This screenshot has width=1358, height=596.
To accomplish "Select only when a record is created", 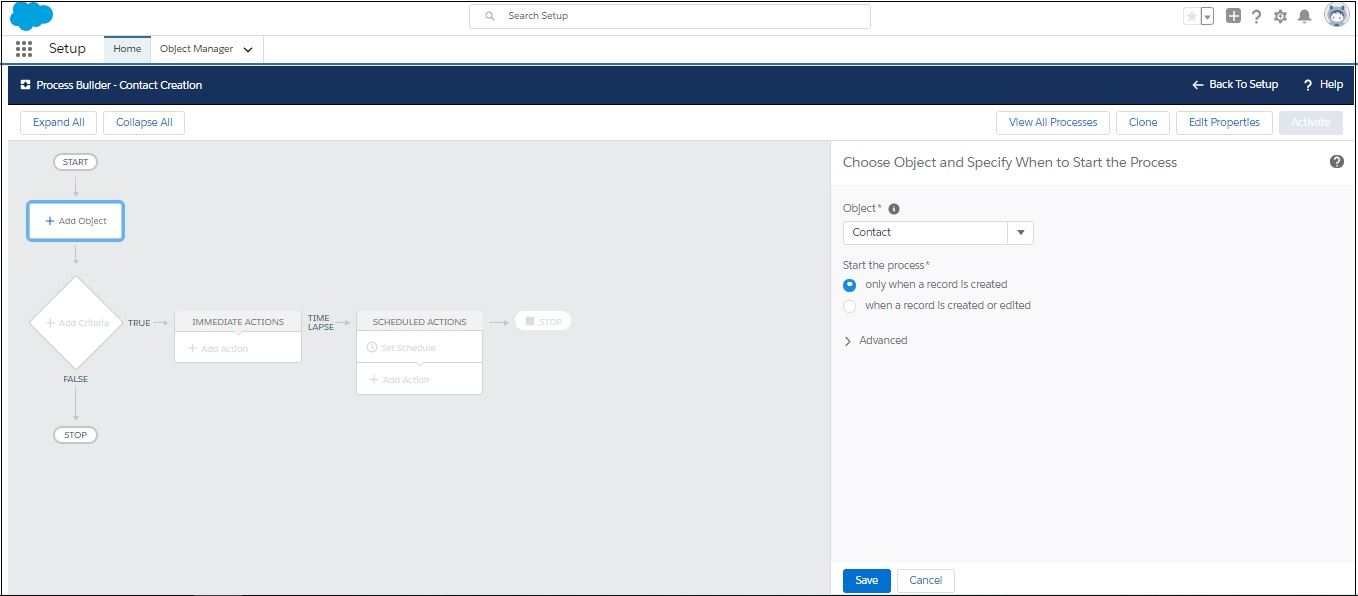I will click(x=850, y=285).
